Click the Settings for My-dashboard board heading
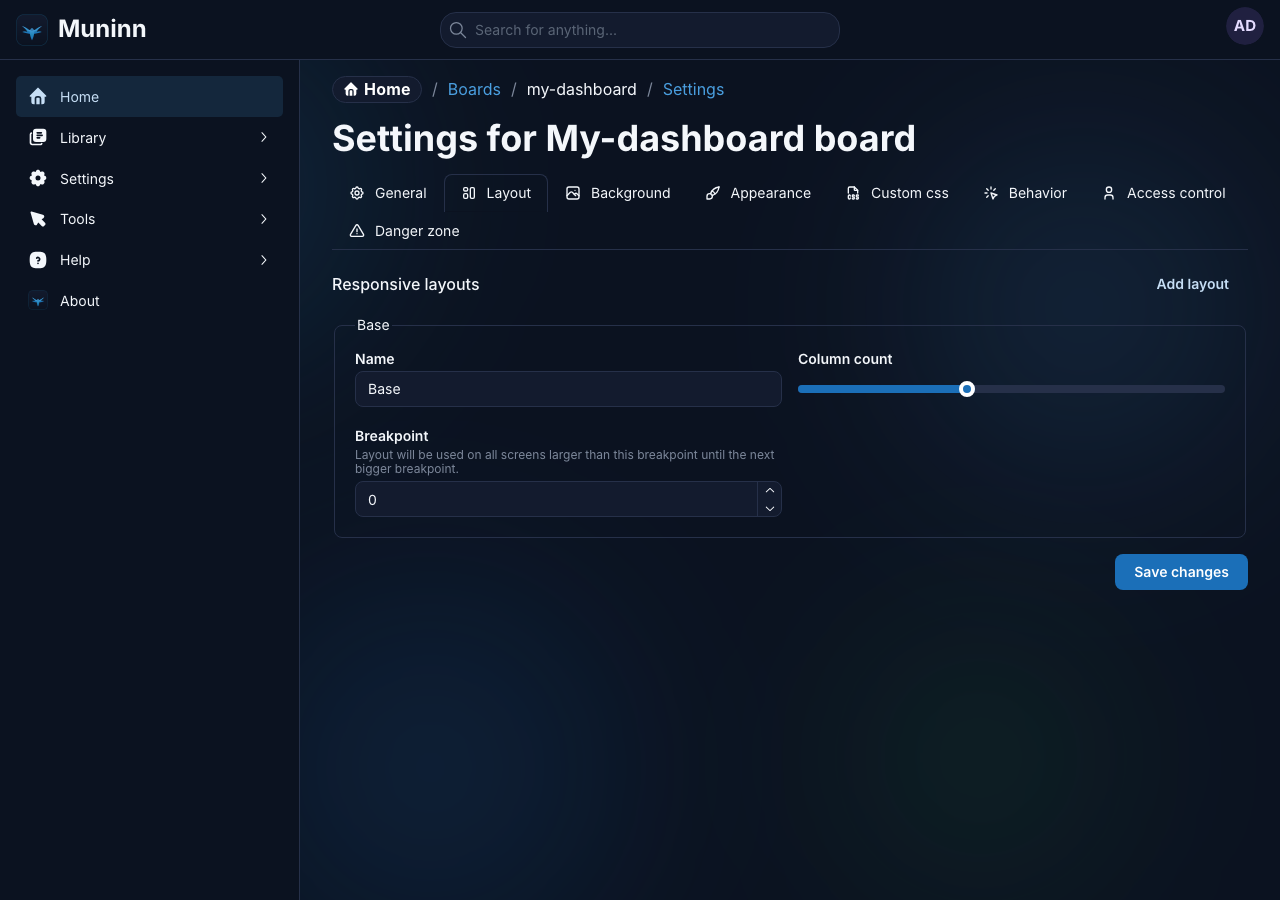Image resolution: width=1280 pixels, height=900 pixels. point(624,138)
